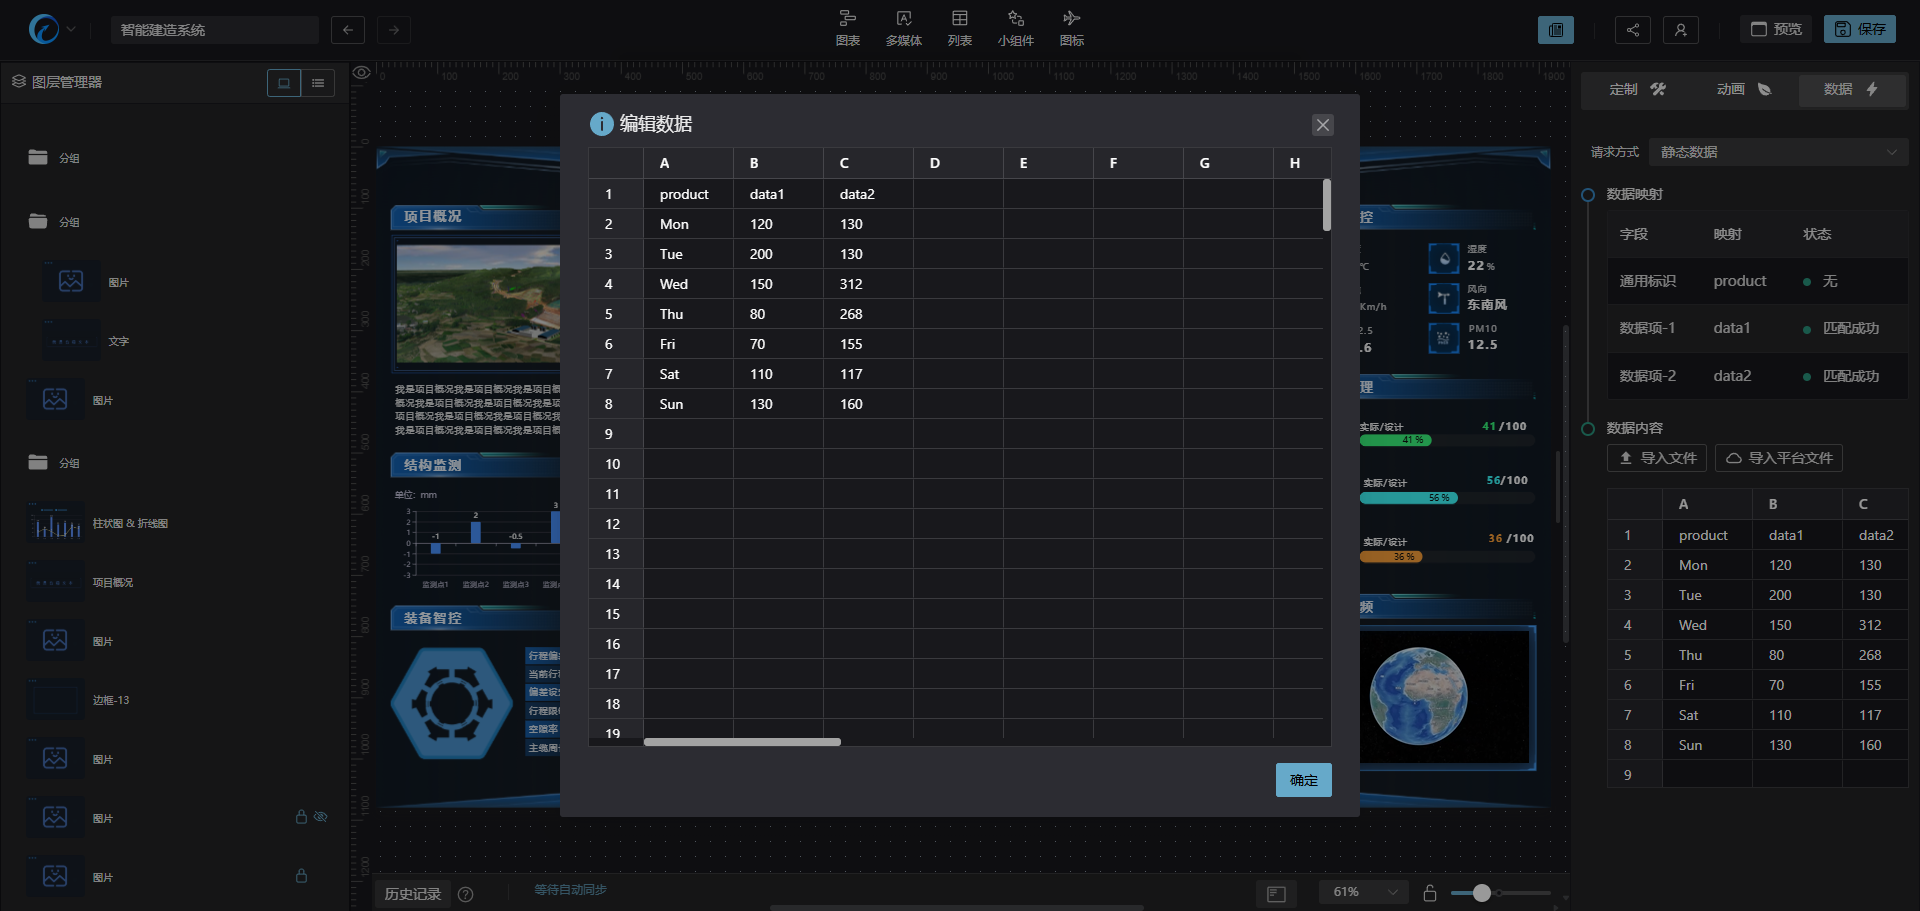Click the redo arrow in top toolbar
1920x911 pixels.
(x=394, y=30)
